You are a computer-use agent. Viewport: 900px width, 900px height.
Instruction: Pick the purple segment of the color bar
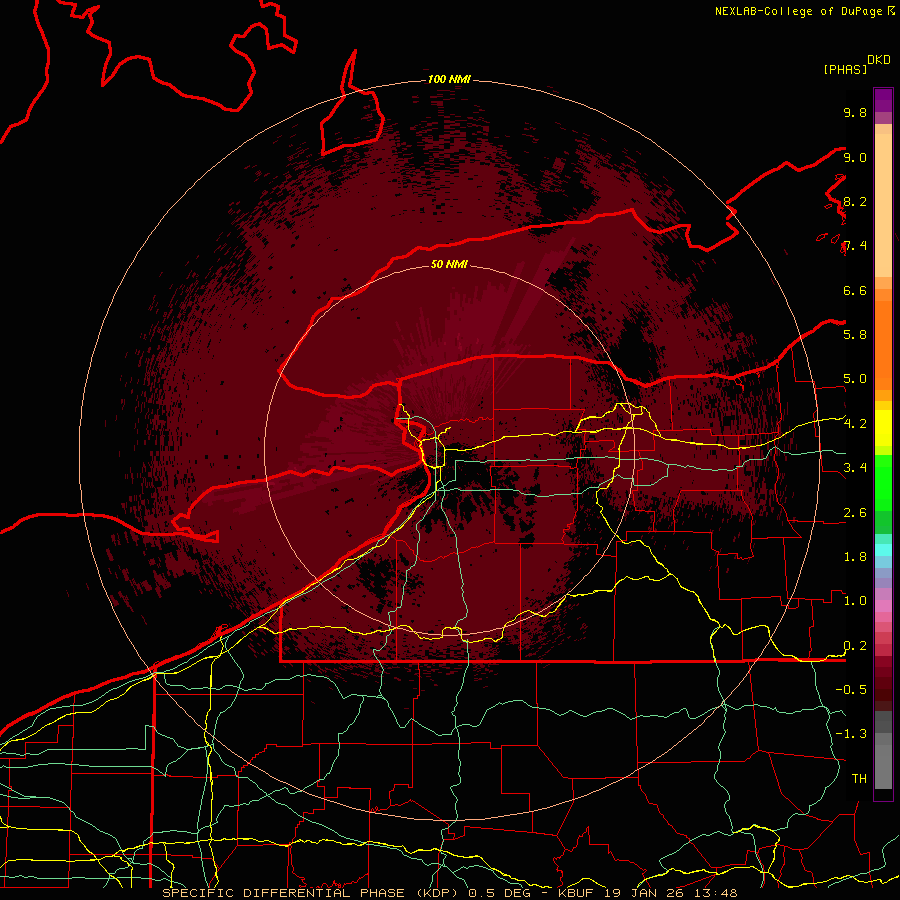click(x=883, y=100)
